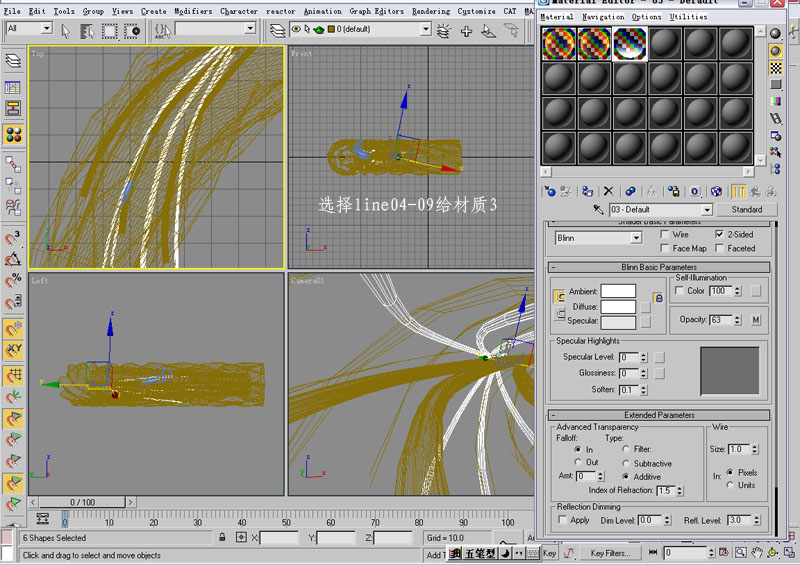This screenshot has width=800, height=565.
Task: Open the 03 - Default material name dropdown
Action: pyautogui.click(x=707, y=209)
